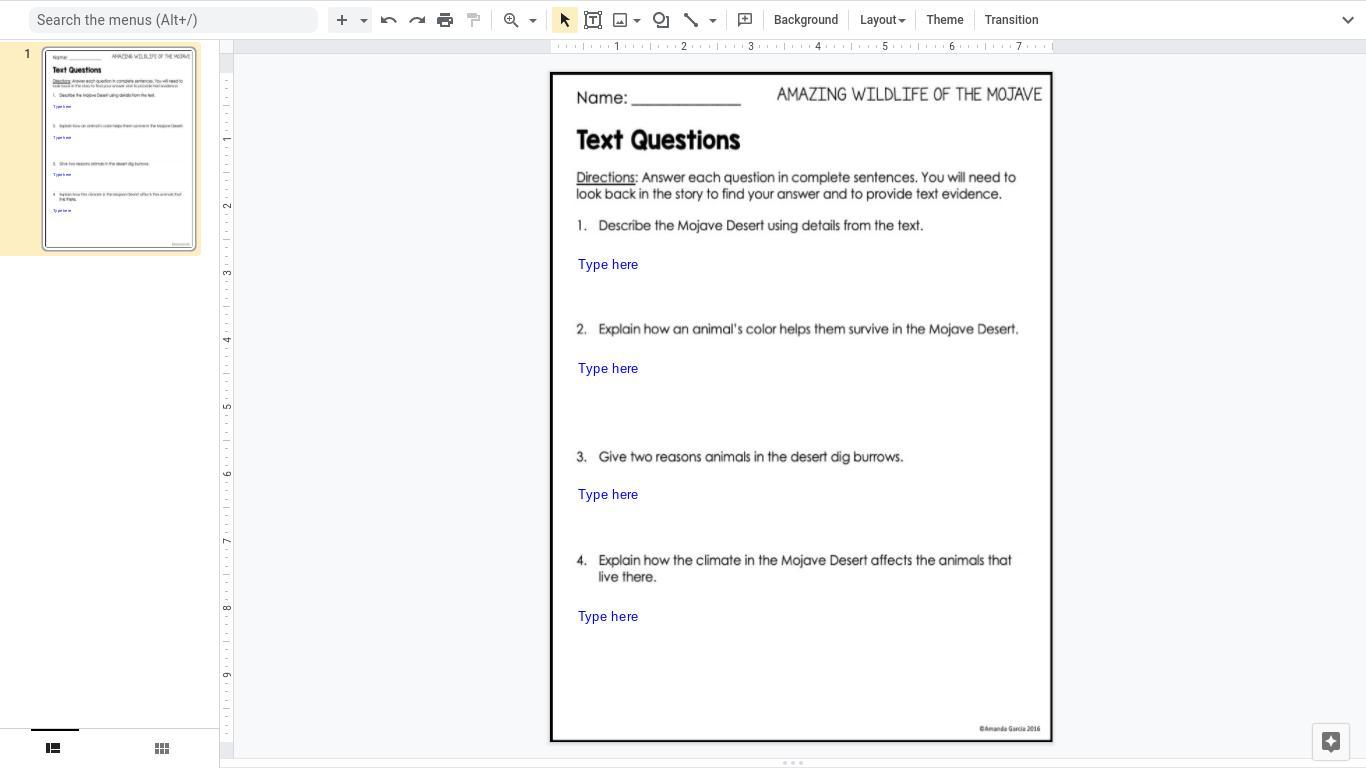
Task: Select the Paint format tool
Action: click(474, 20)
